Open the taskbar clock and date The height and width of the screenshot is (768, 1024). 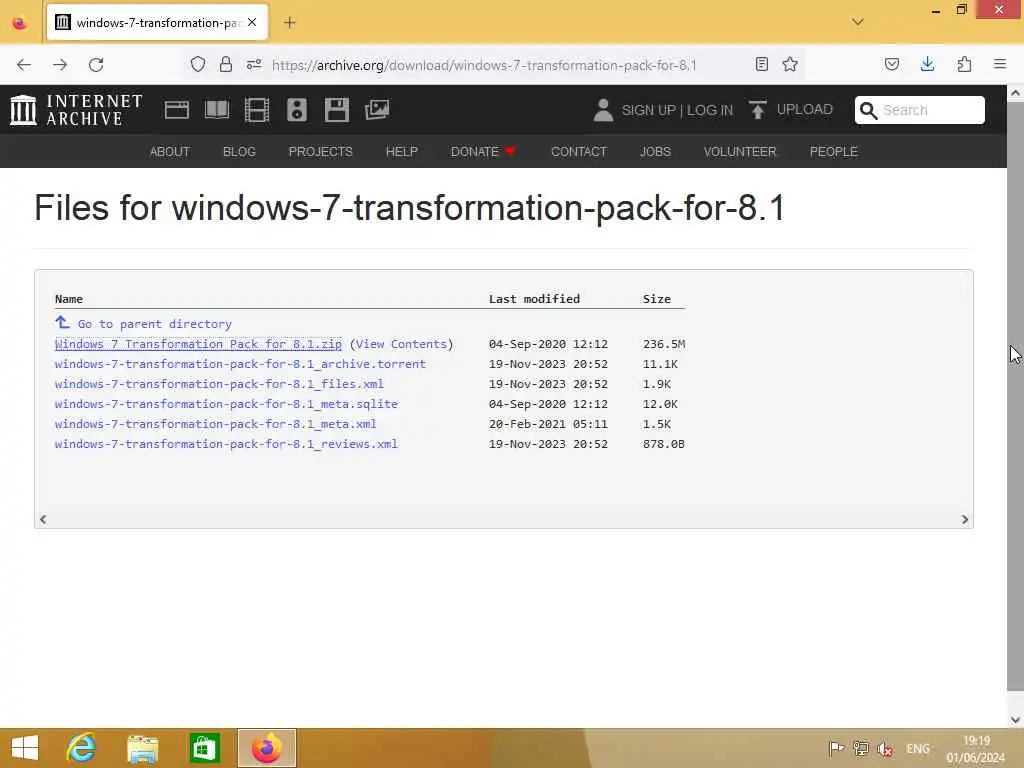976,748
